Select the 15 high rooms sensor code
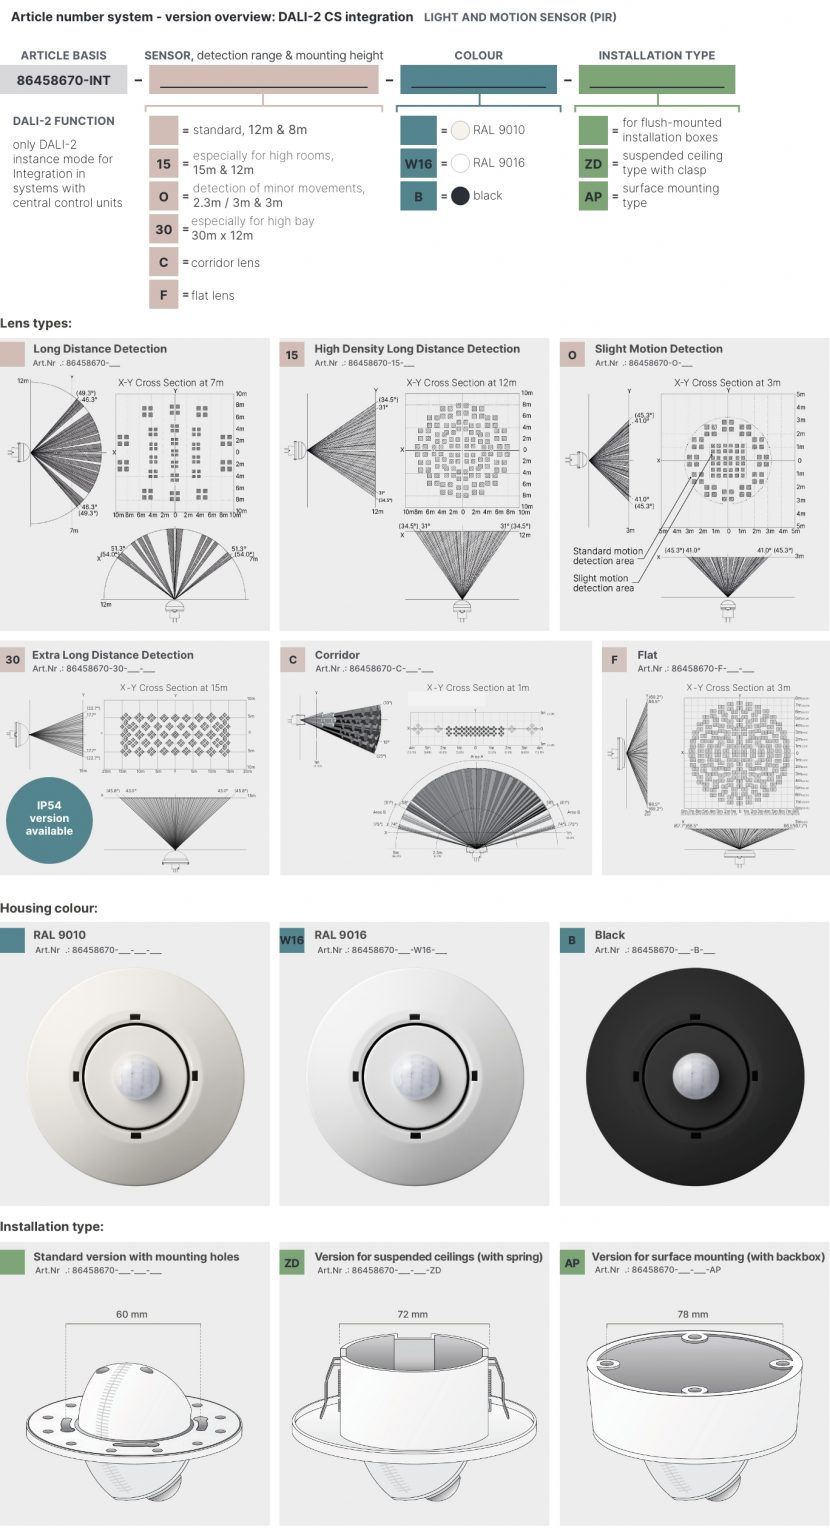830x1536 pixels. click(x=164, y=163)
